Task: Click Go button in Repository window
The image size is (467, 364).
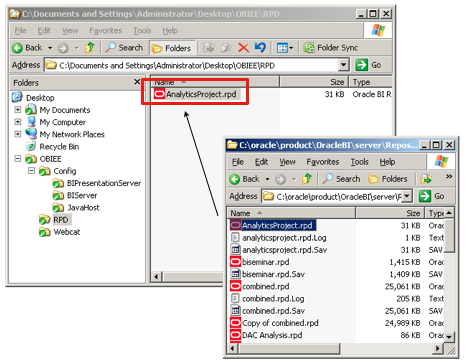Action: pyautogui.click(x=432, y=196)
